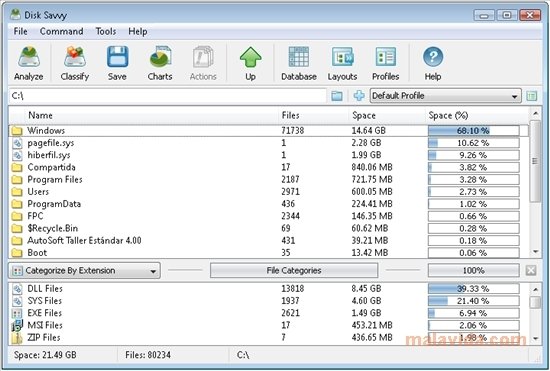550x371 pixels.
Task: Click the profile options icon beside Default Profile
Action: tap(532, 96)
